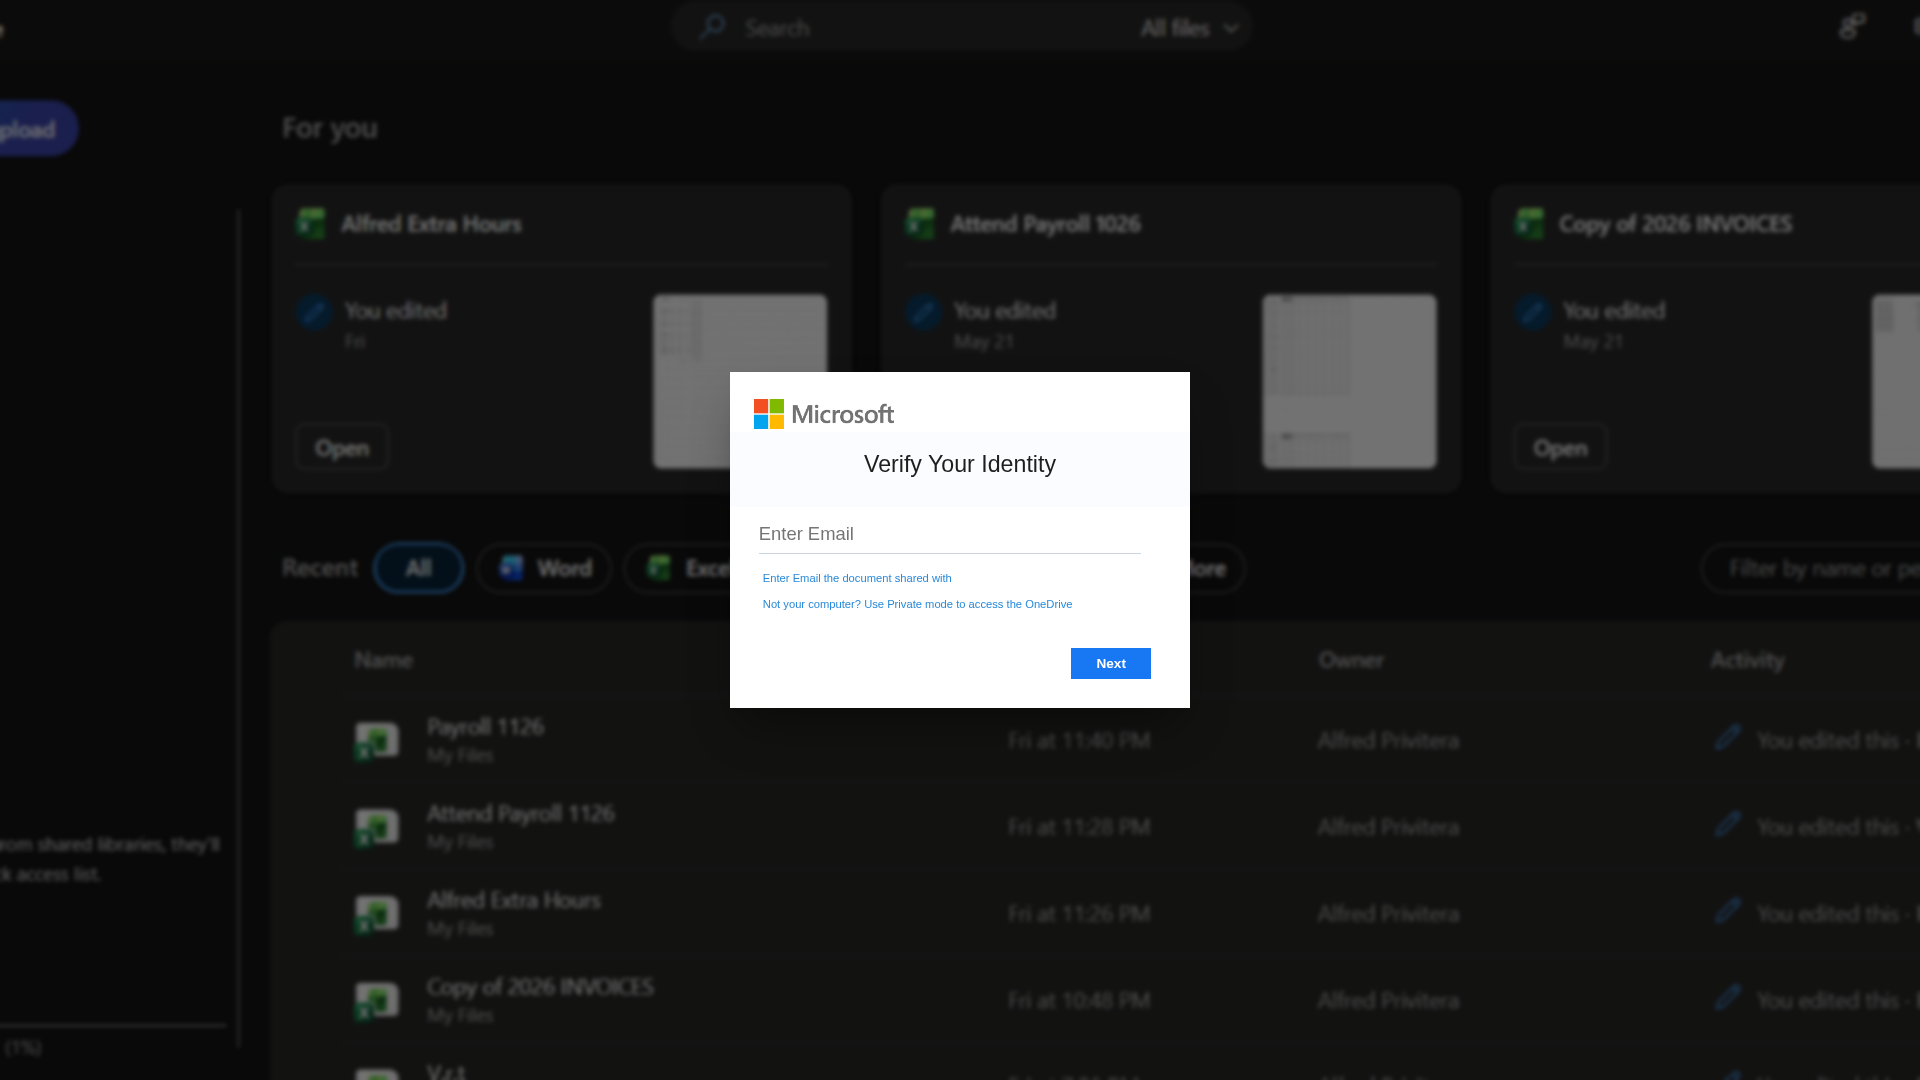This screenshot has width=1920, height=1080.
Task: Click the edit pencil icon in Payroll 1126 activity
Action: [x=1728, y=738]
